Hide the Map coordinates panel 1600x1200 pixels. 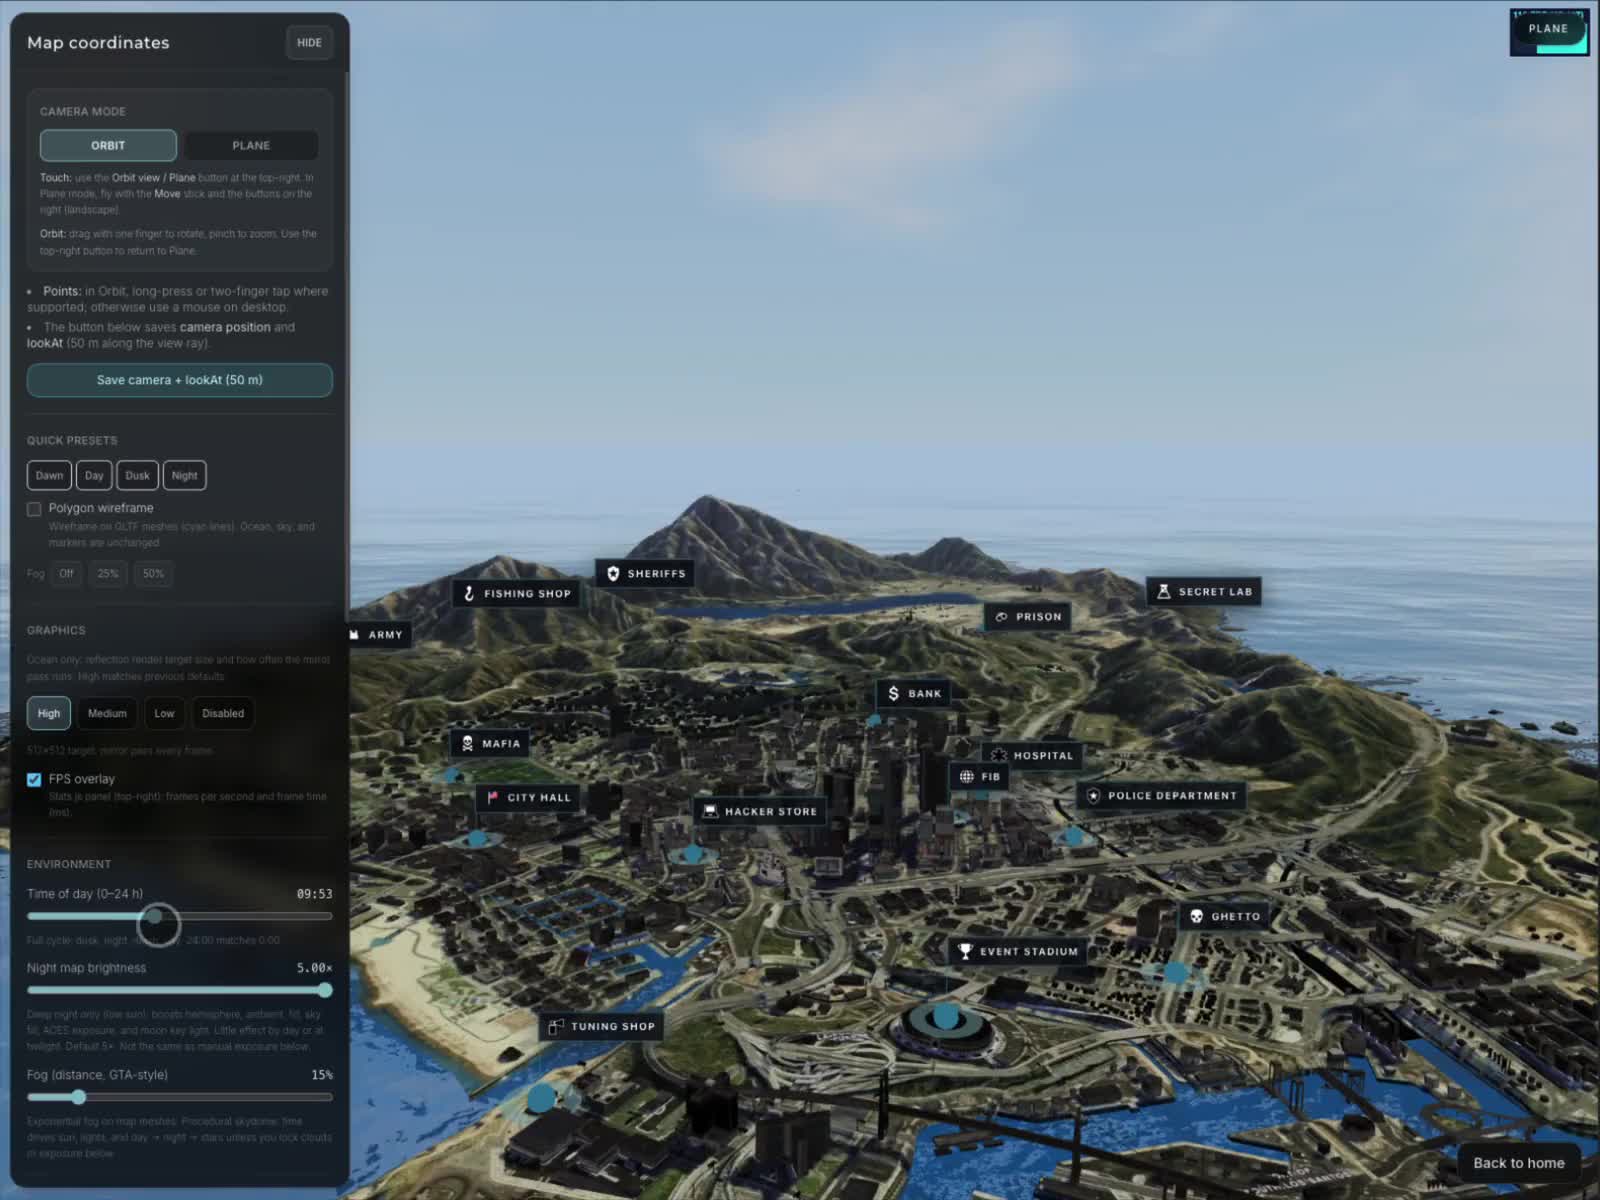[309, 43]
